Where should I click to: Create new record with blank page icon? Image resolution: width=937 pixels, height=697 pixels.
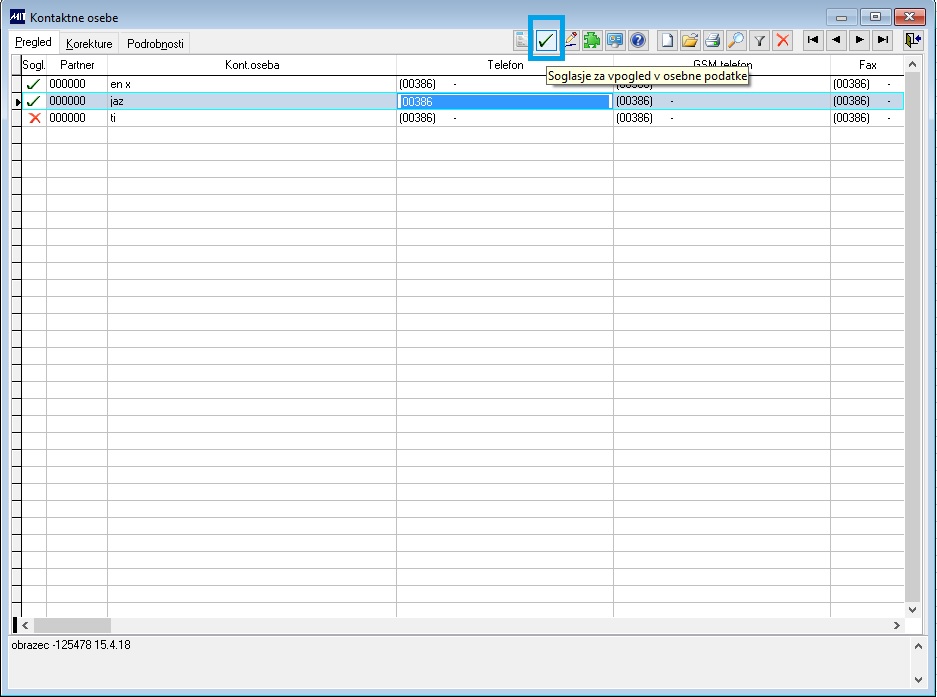[667, 41]
